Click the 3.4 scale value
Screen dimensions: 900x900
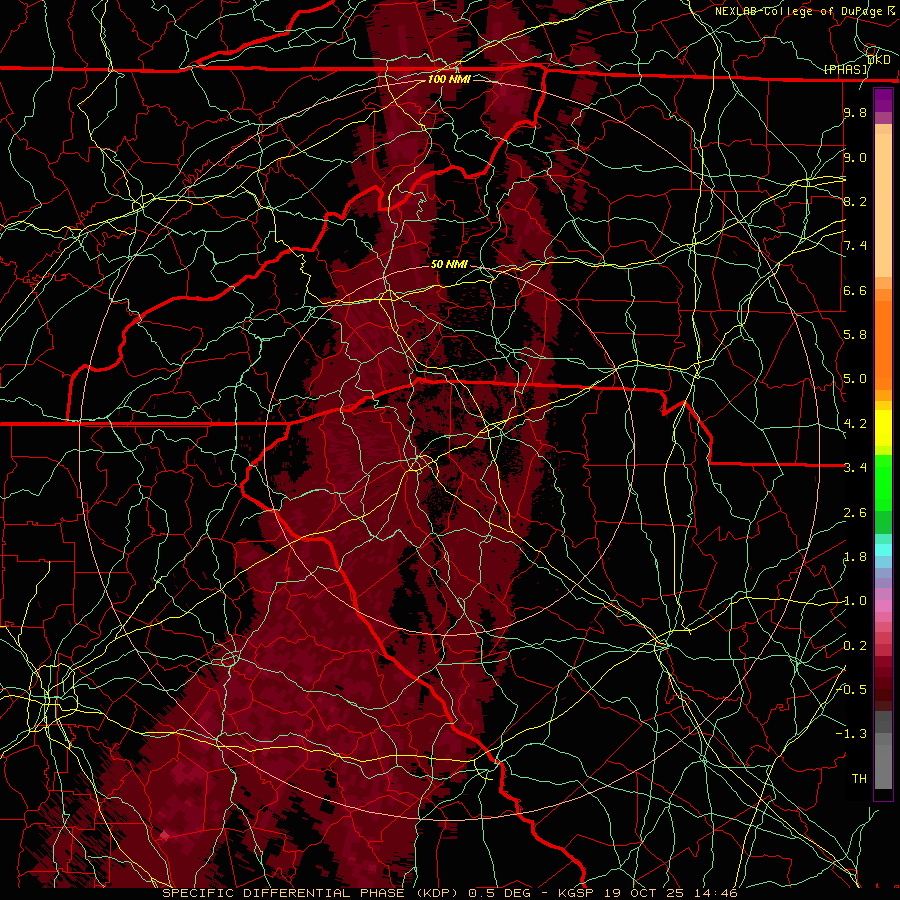click(x=855, y=468)
